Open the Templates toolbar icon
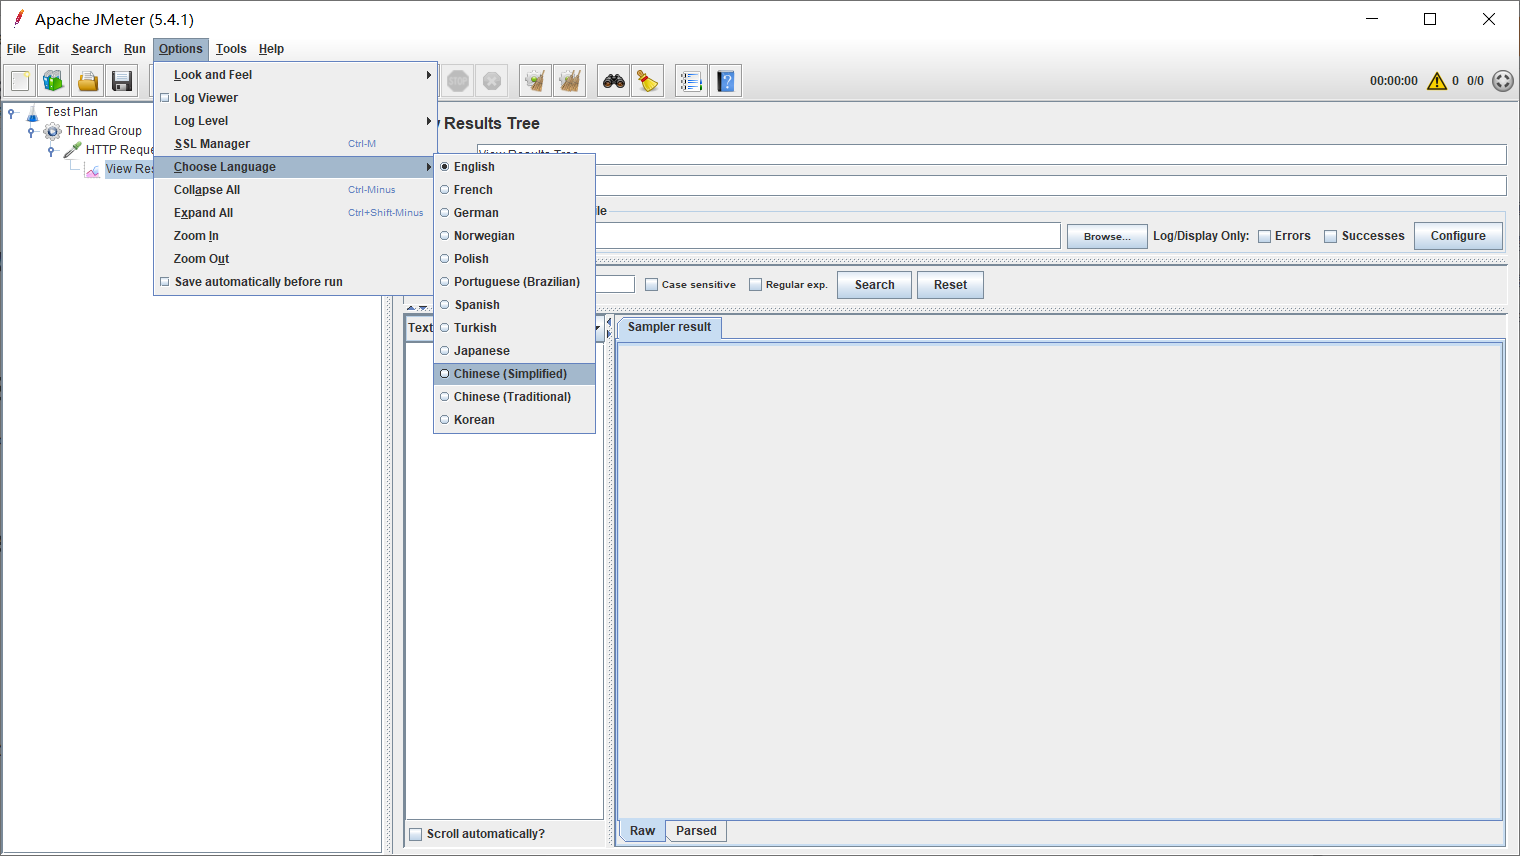 click(54, 81)
